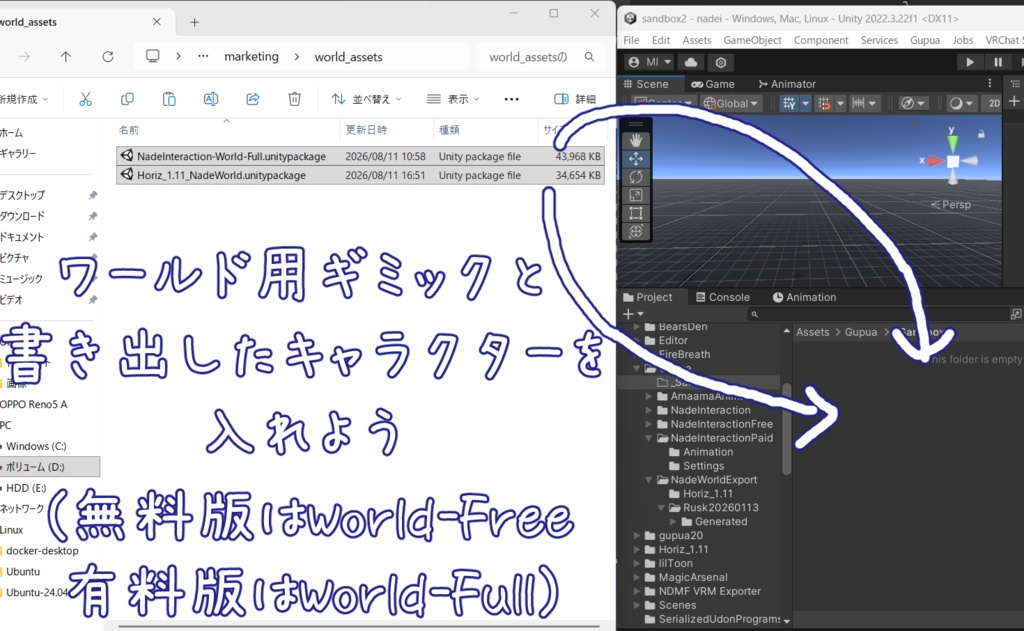The image size is (1024, 631).
Task: Collapse the Rusk20260113 folder
Action: click(x=661, y=508)
